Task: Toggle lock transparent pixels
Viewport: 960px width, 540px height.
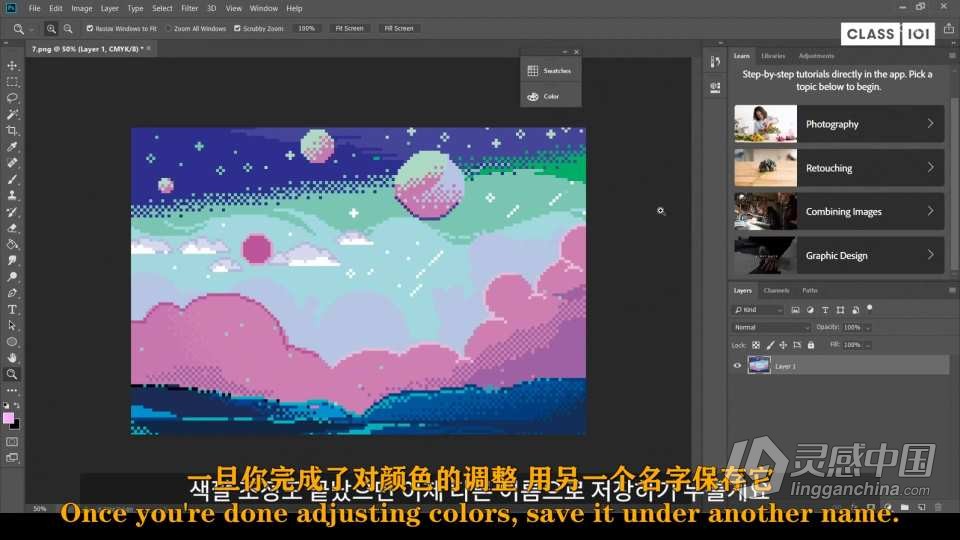Action: coord(756,345)
